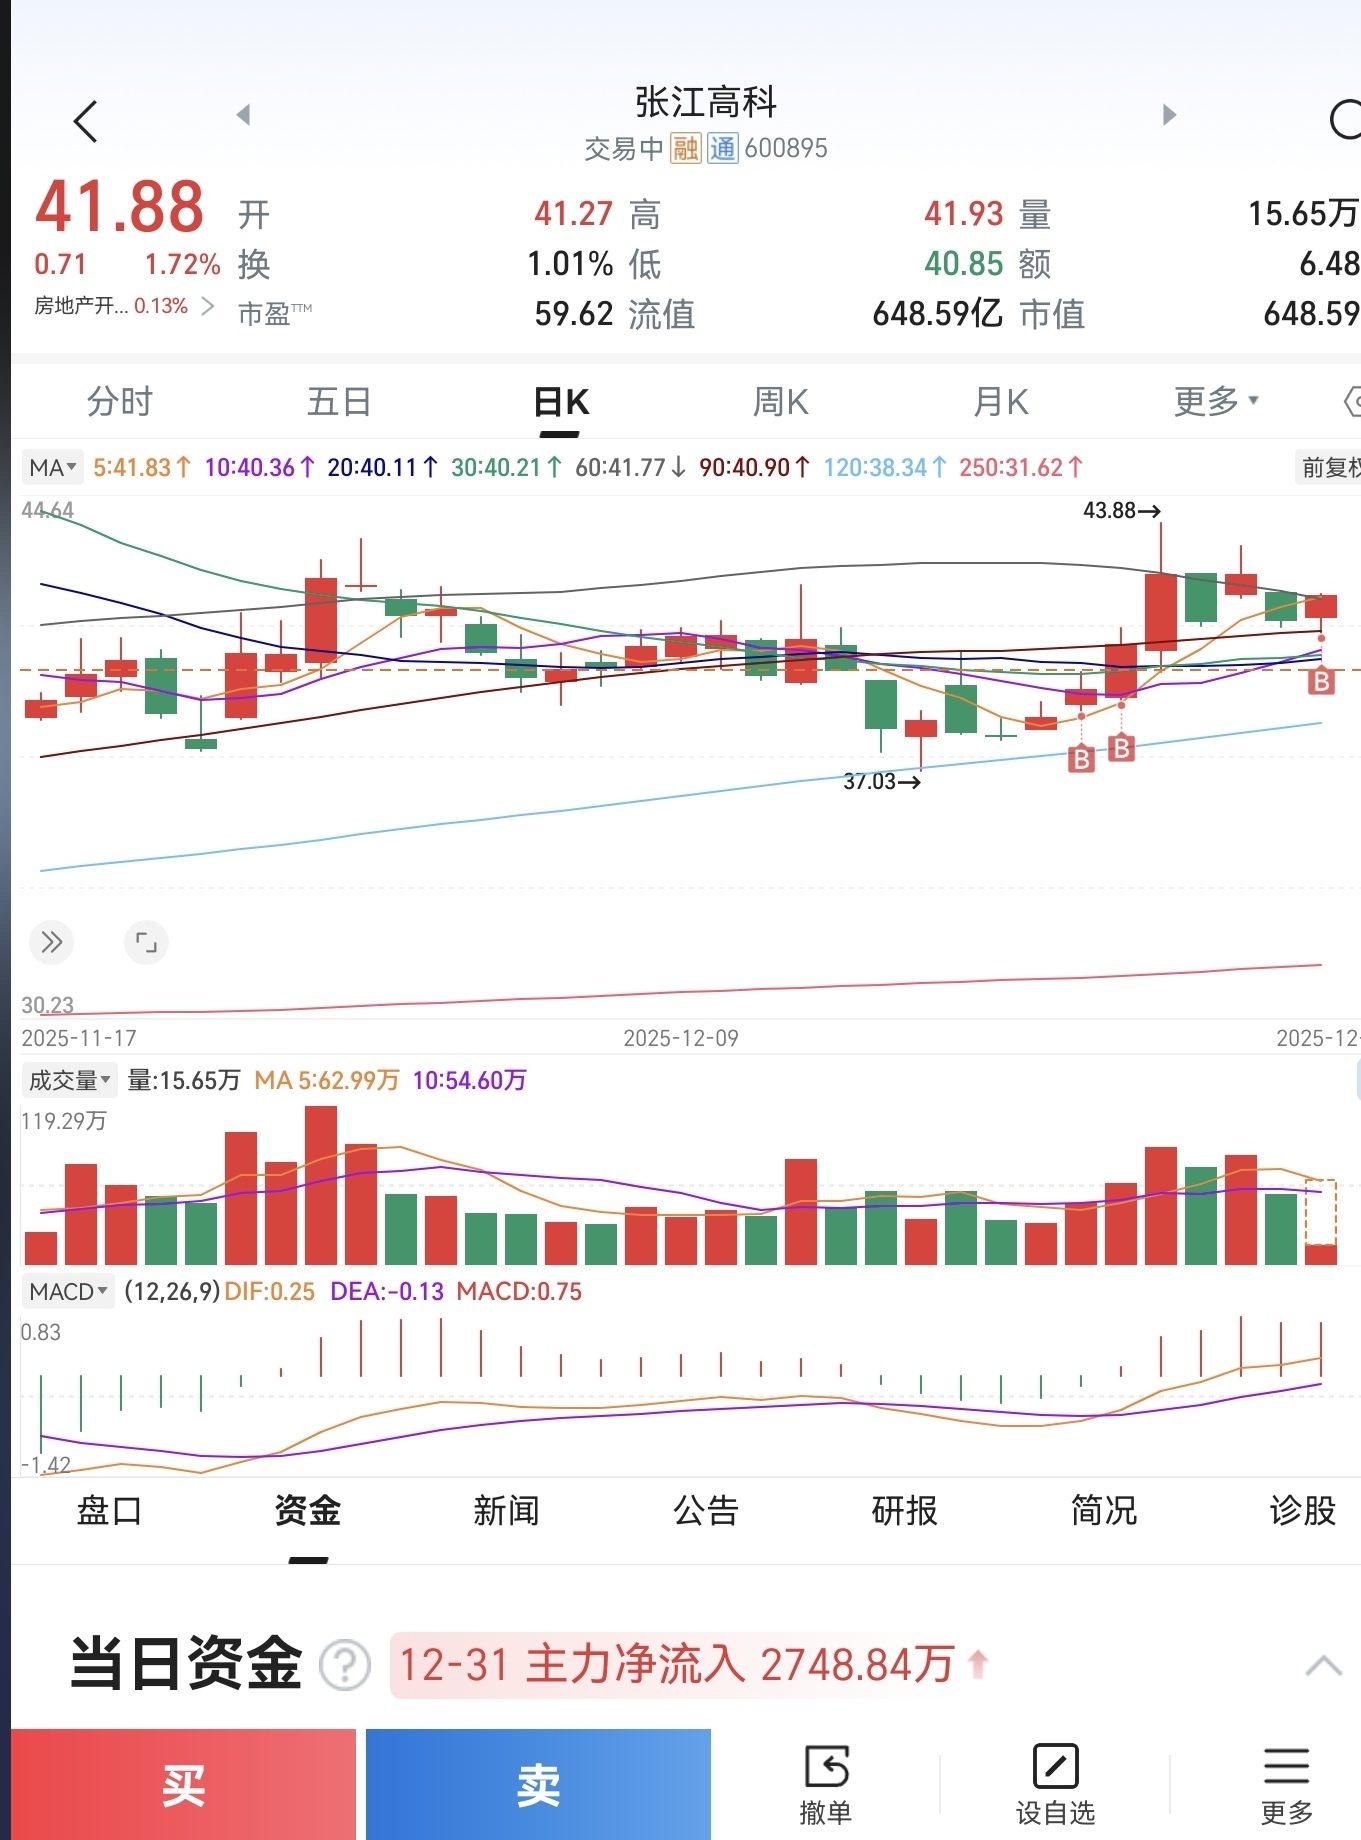Tap the help question mark beside 当日资金
This screenshot has width=1361, height=1840.
click(x=345, y=1665)
